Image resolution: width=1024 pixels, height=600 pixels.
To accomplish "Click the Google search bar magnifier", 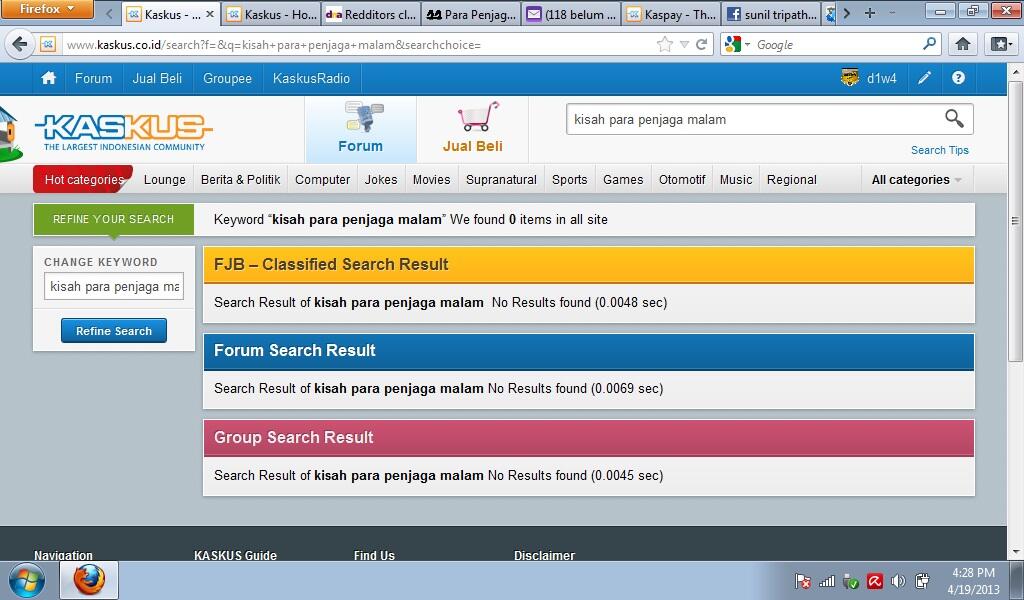I will [x=929, y=44].
